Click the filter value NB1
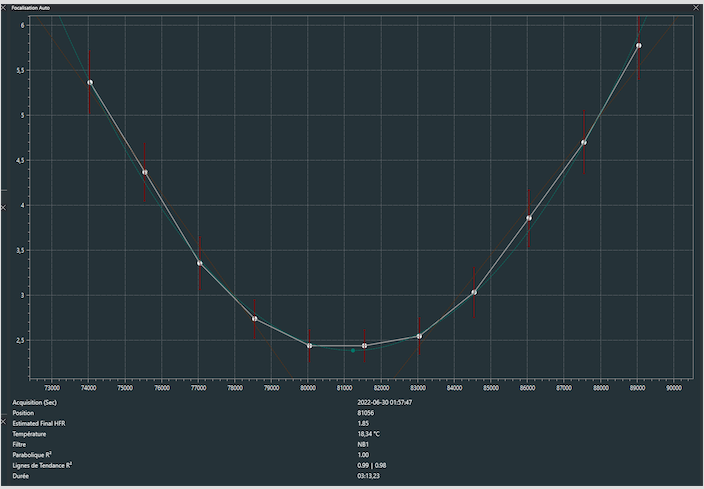The image size is (704, 489). (363, 445)
